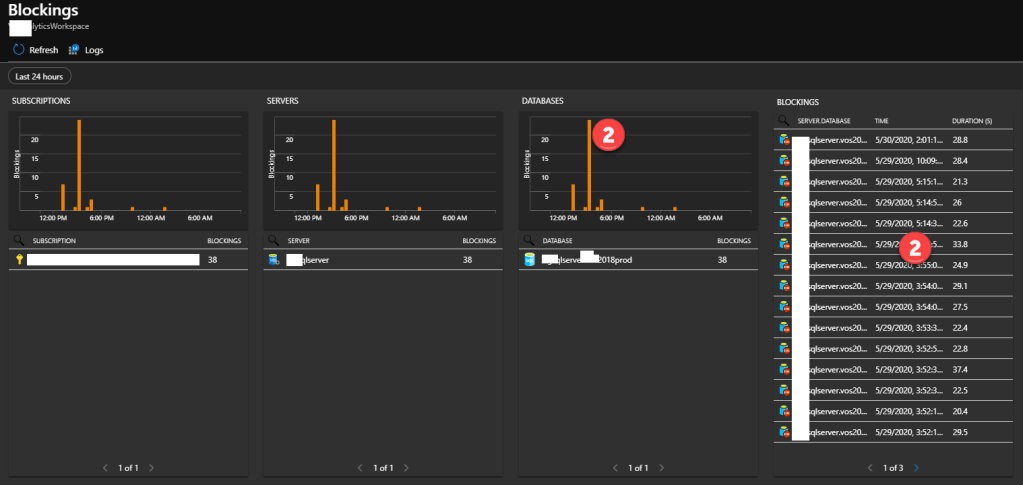Click the sqlserver server icon in Servers list
Image resolution: width=1023 pixels, height=485 pixels.
point(274,260)
